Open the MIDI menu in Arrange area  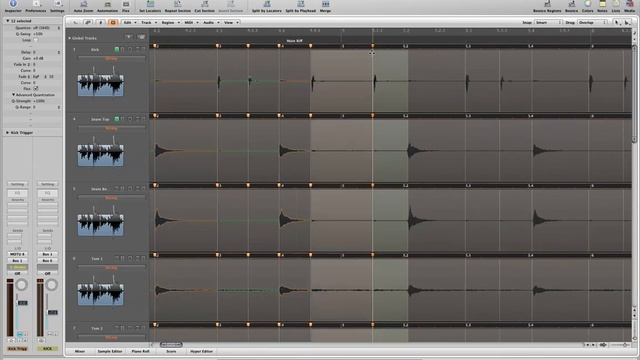tap(191, 22)
